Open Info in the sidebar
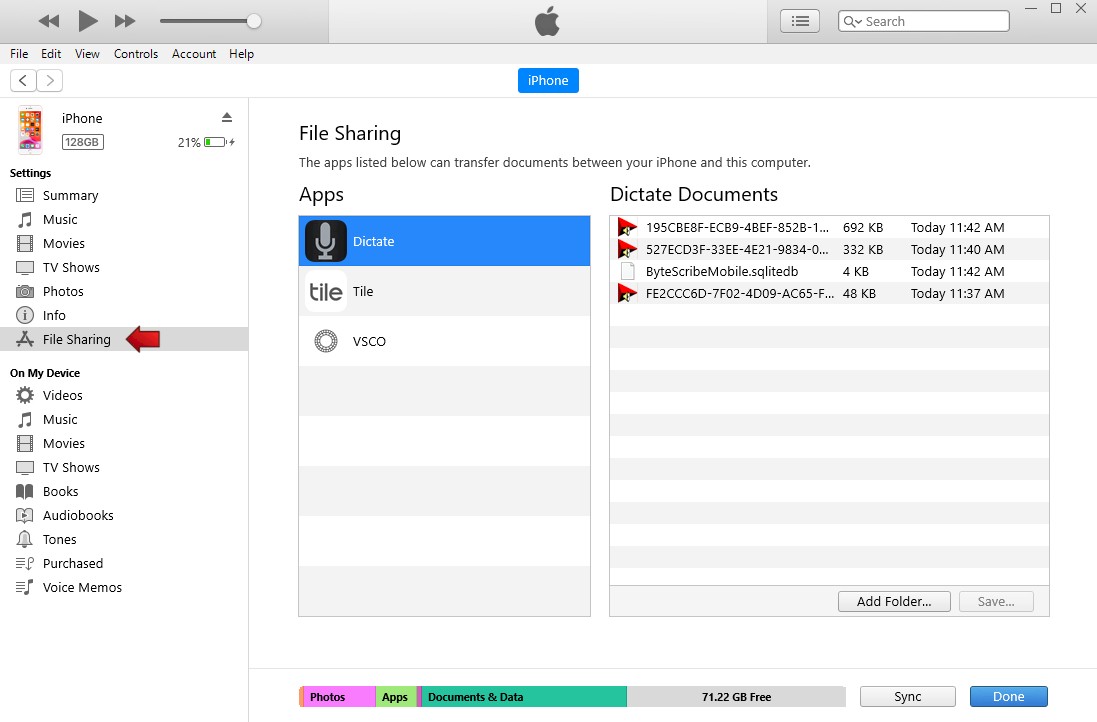Viewport: 1097px width, 722px height. coord(125,315)
